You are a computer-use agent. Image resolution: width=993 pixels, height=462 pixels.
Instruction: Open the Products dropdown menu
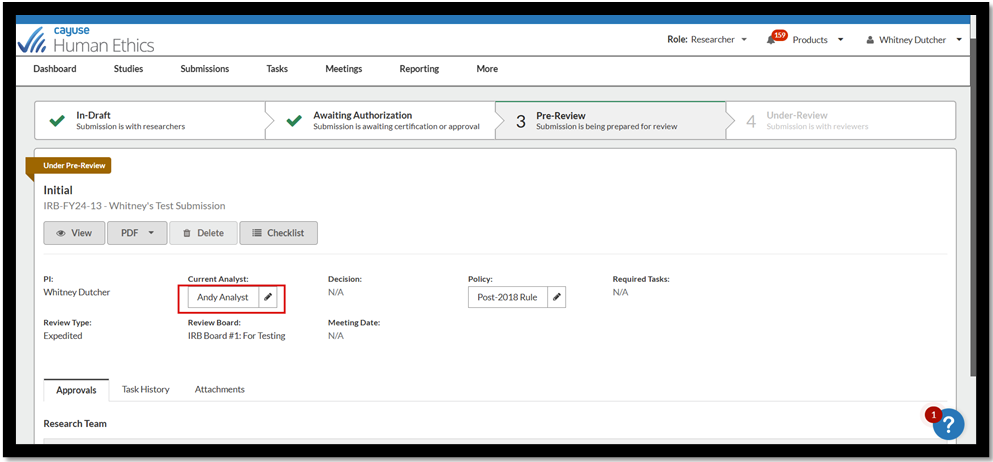pyautogui.click(x=817, y=40)
